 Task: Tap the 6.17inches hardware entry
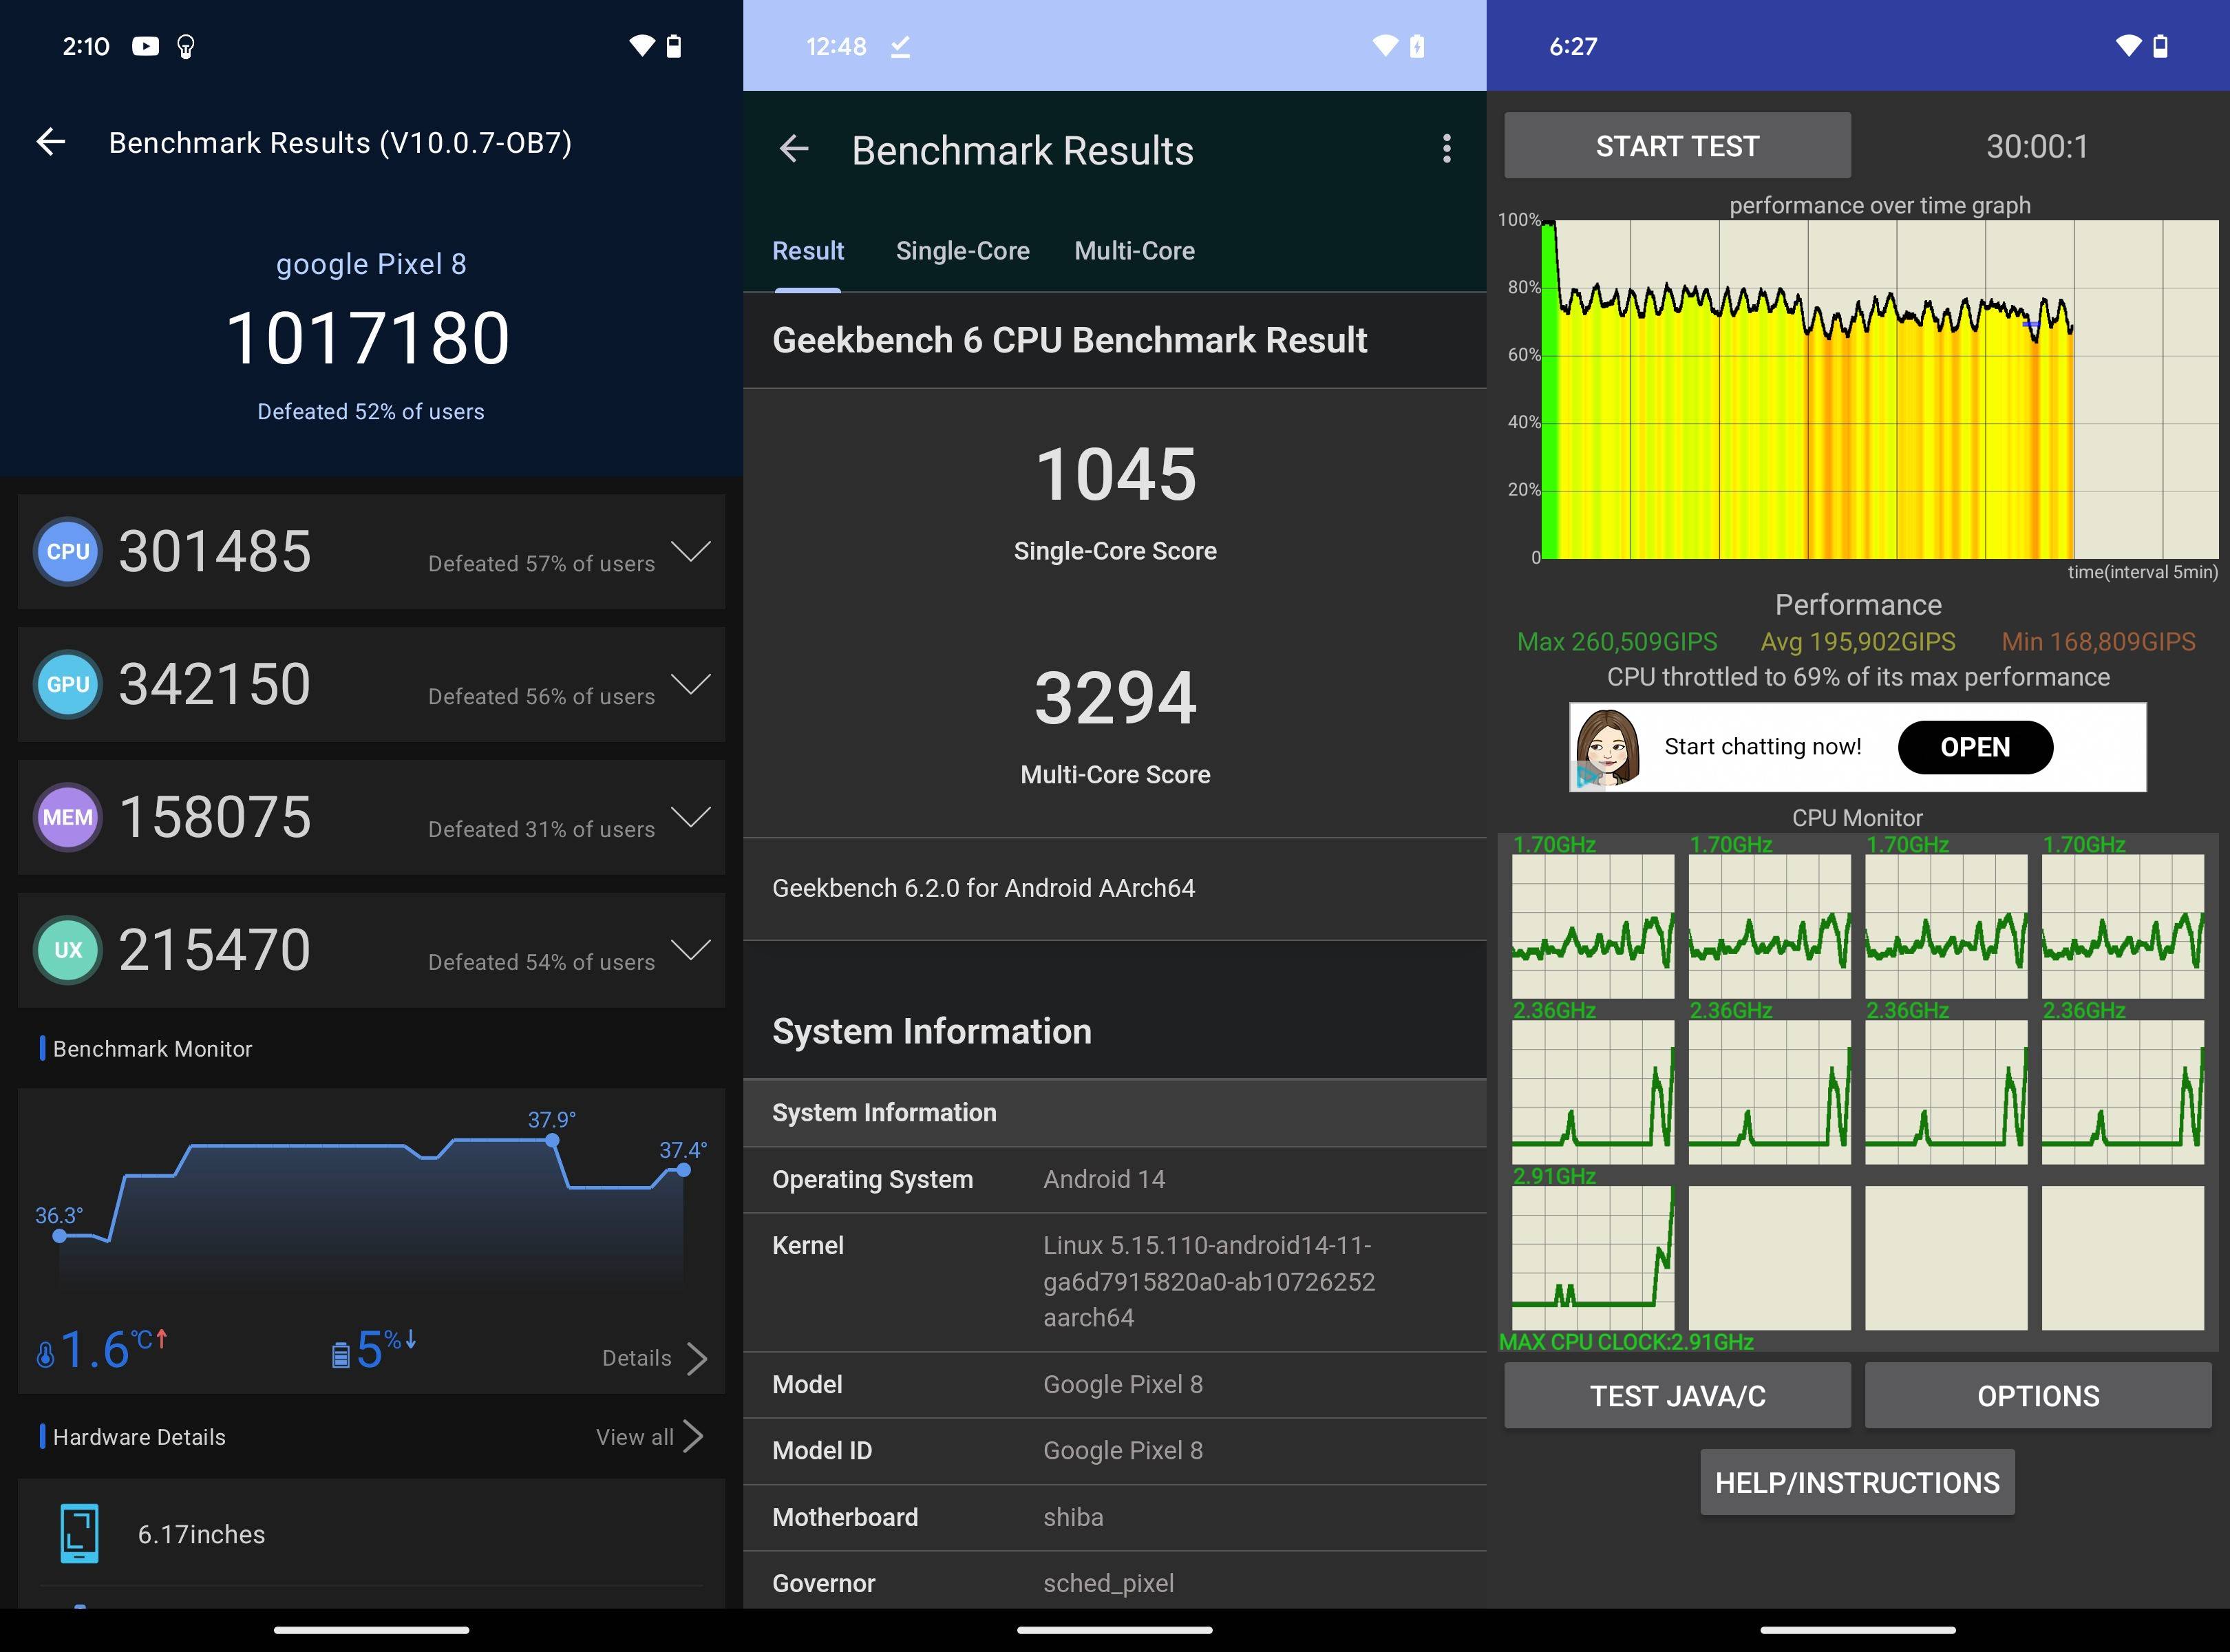371,1534
